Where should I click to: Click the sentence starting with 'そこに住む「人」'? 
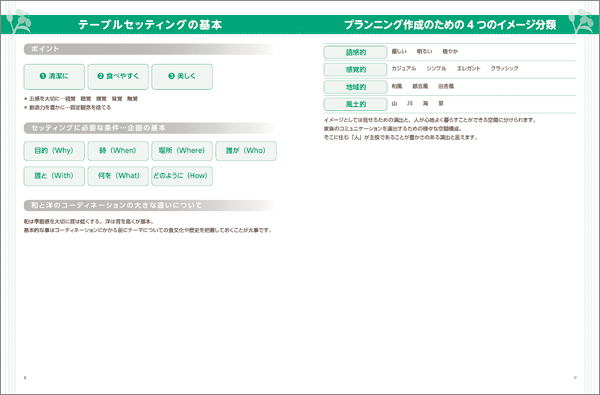(401, 138)
